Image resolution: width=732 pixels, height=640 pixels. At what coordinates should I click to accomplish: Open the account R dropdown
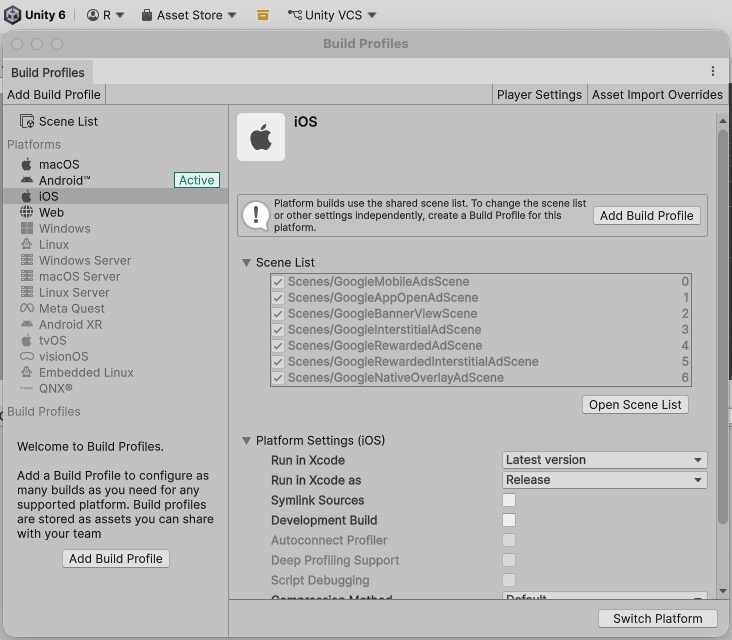[x=106, y=15]
